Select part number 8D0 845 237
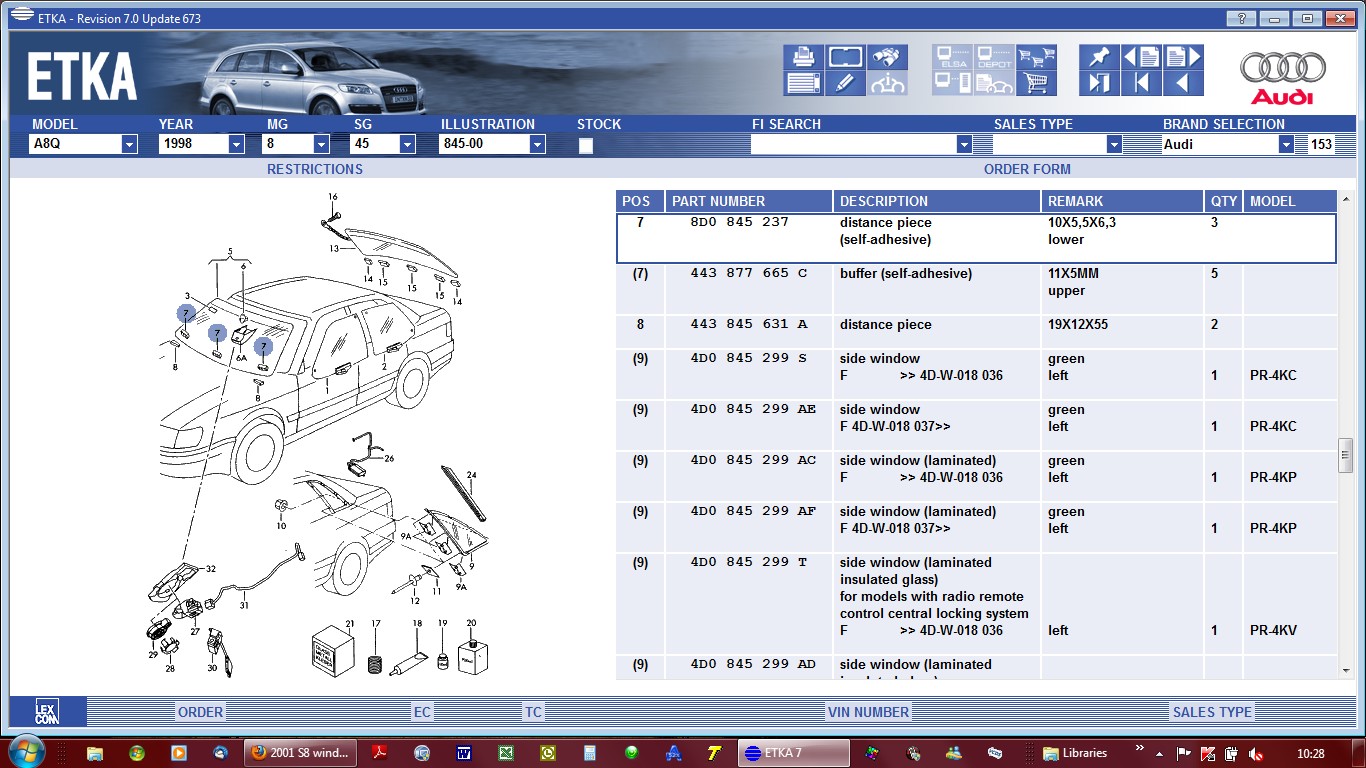 (740, 223)
